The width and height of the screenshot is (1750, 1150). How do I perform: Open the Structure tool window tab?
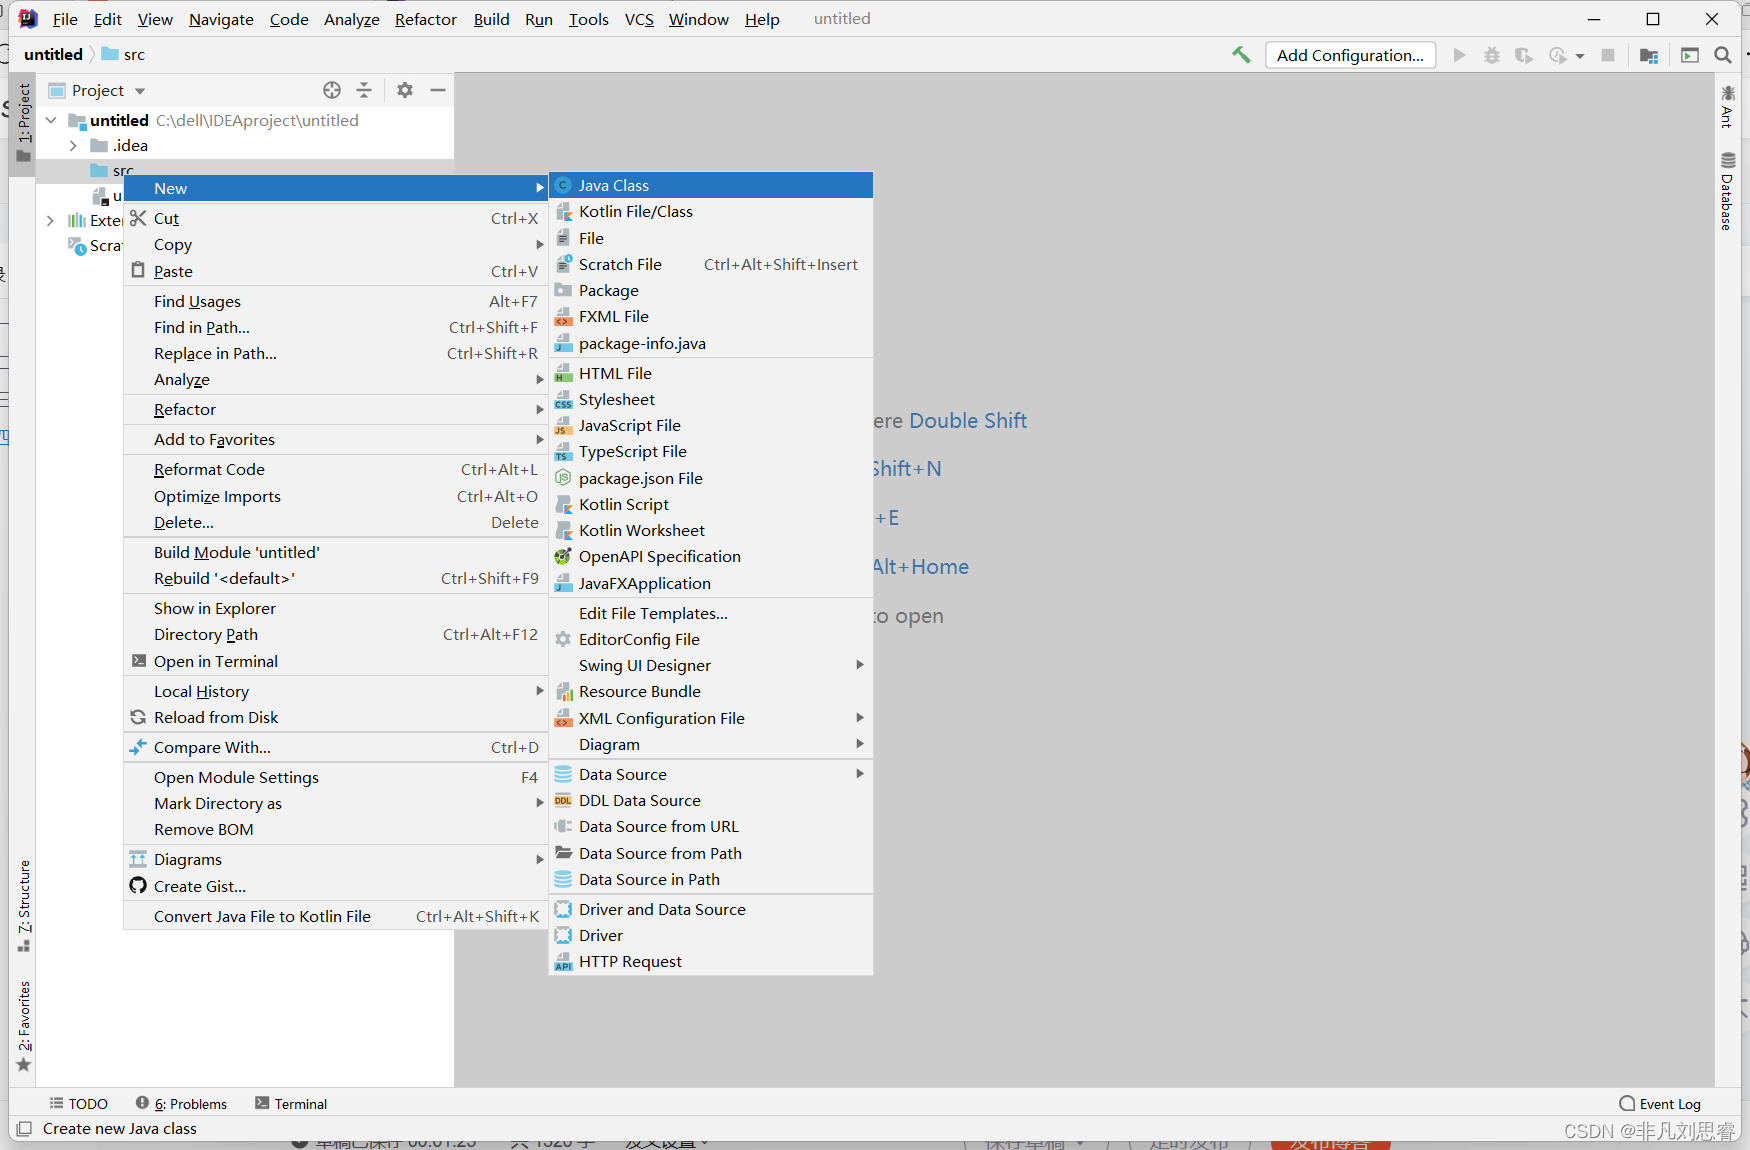coord(24,905)
